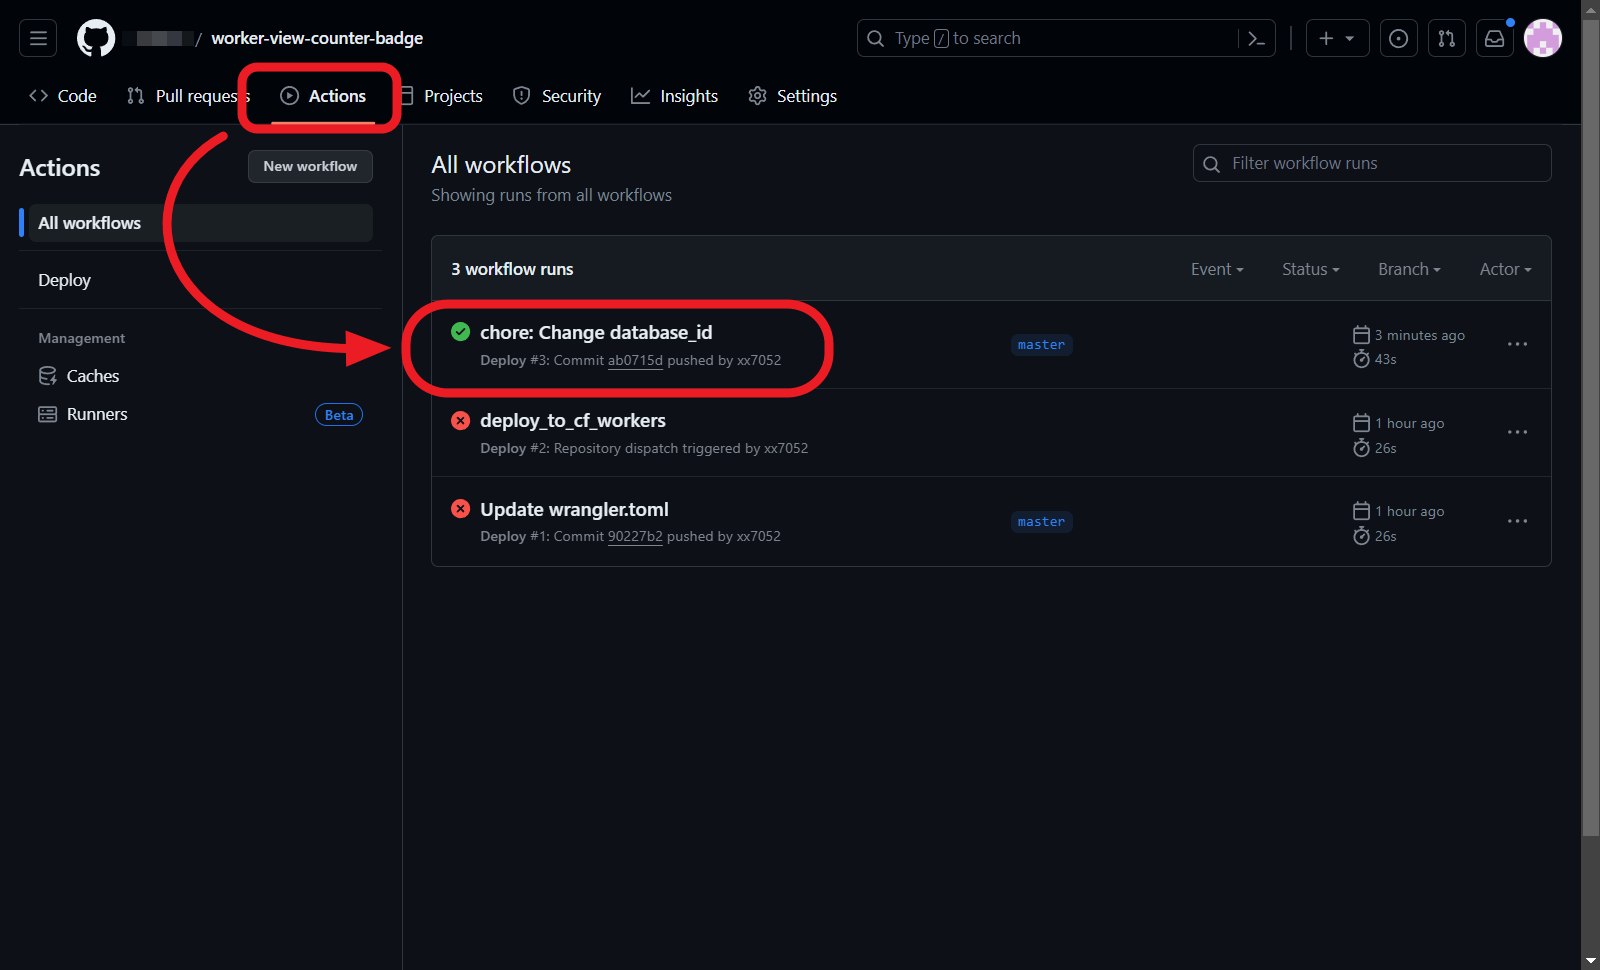
Task: Expand the Status filter dropdown
Action: (x=1310, y=269)
